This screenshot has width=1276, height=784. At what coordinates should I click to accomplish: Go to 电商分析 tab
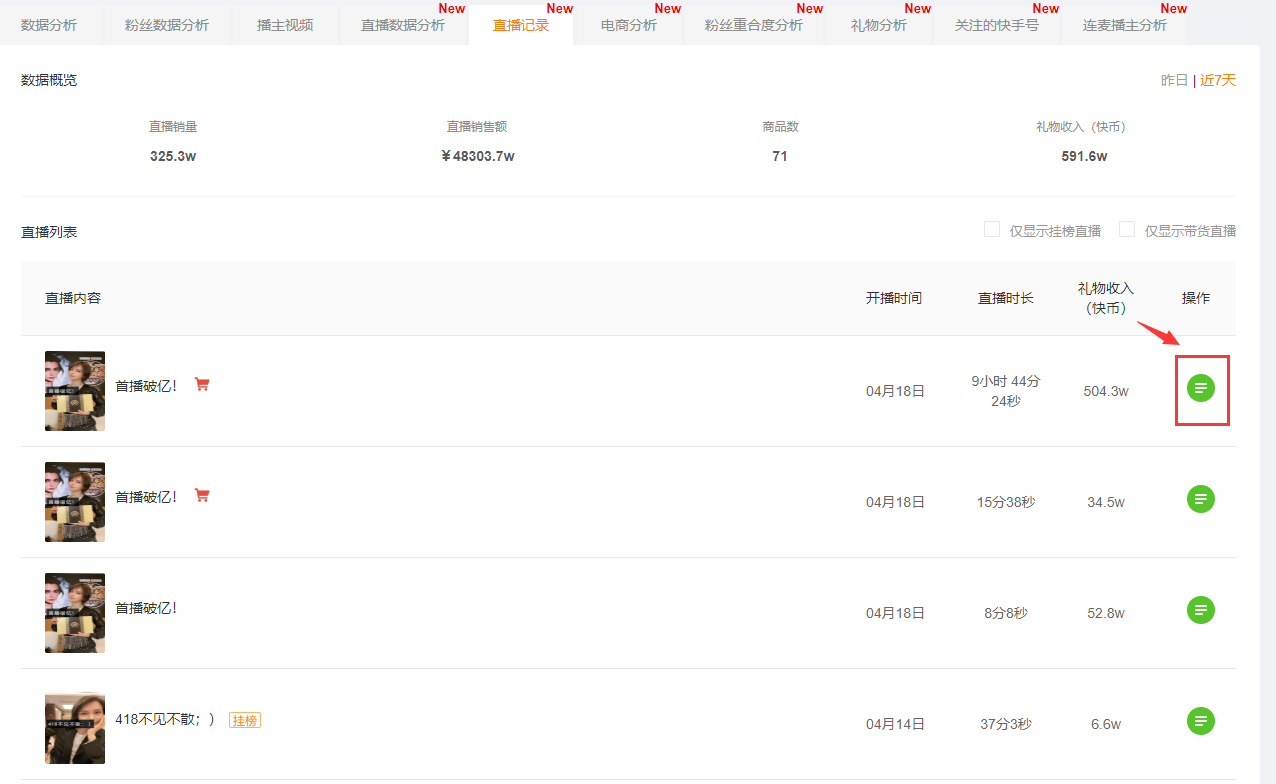(629, 25)
